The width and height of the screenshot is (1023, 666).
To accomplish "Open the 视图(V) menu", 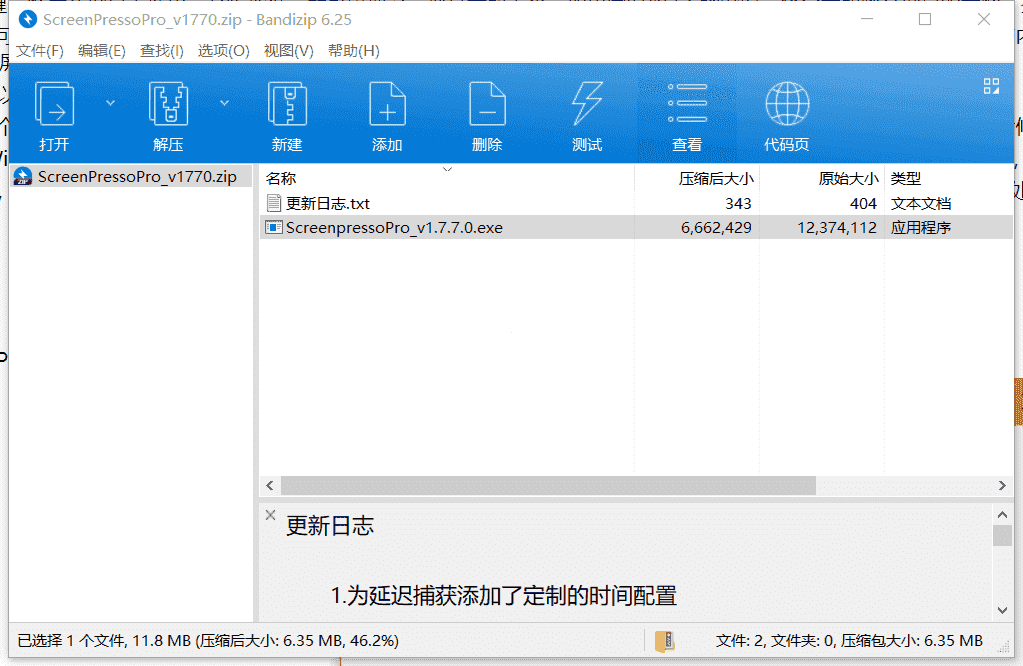I will [288, 51].
